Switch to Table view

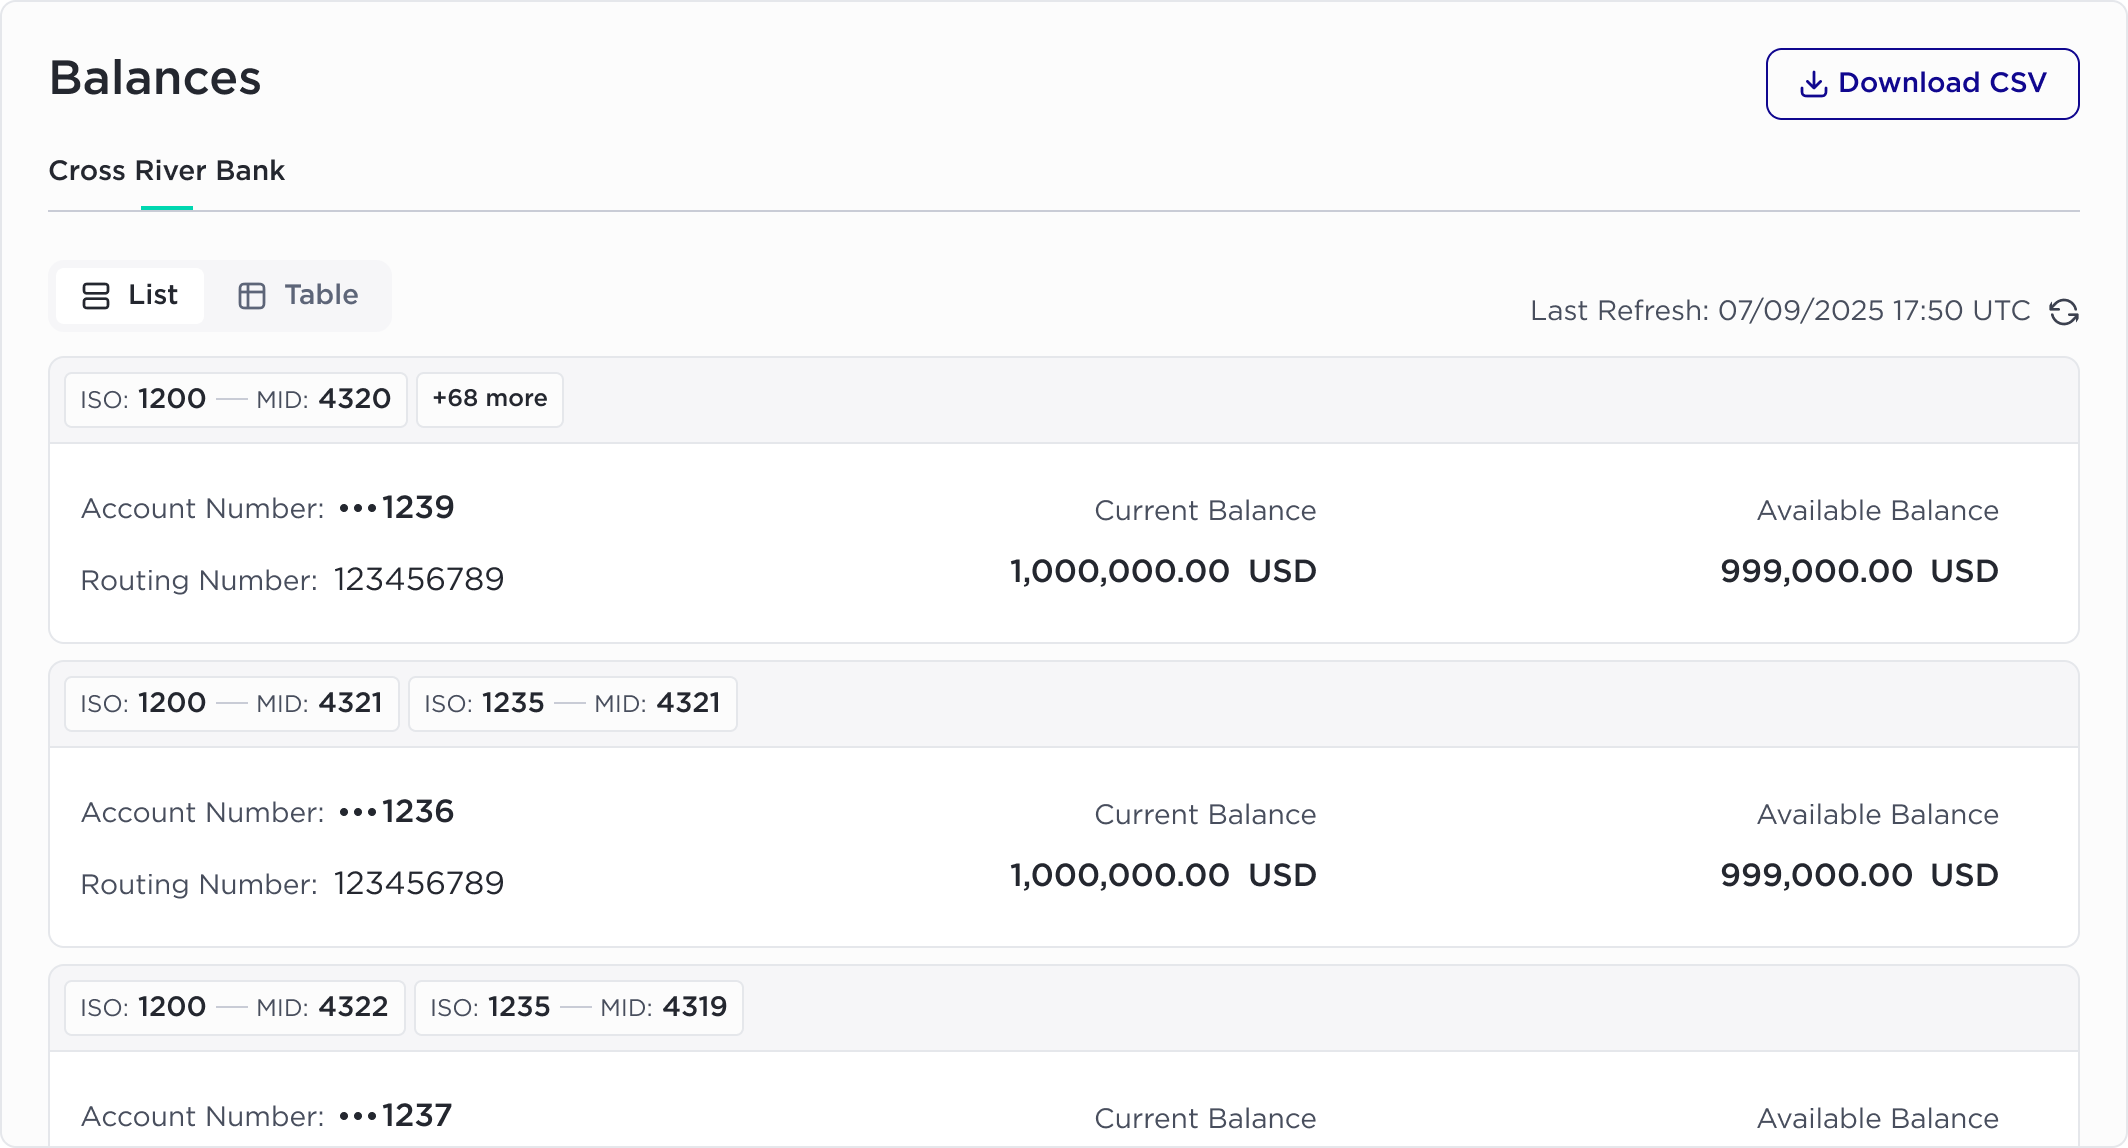tap(298, 296)
